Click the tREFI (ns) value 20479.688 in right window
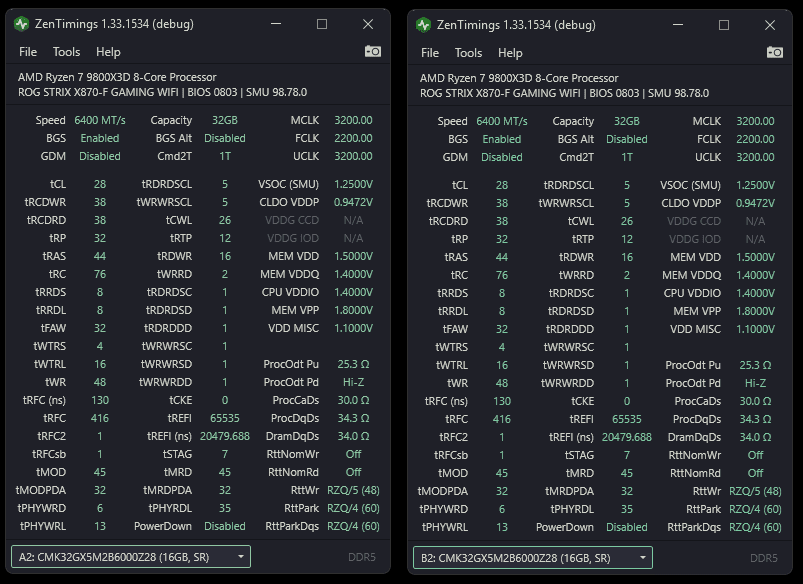This screenshot has height=584, width=803. (x=627, y=437)
